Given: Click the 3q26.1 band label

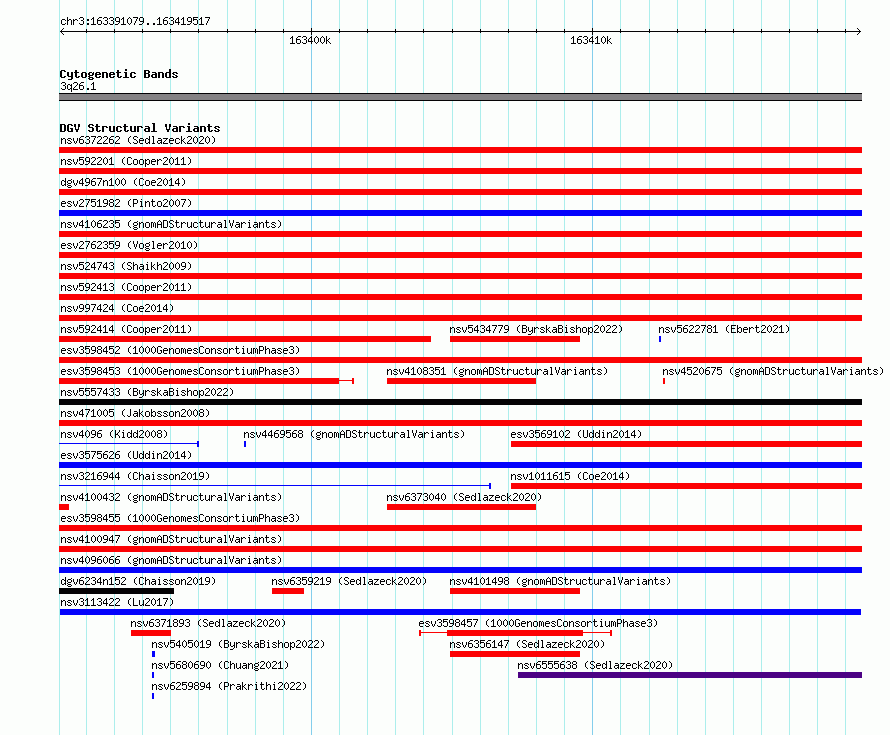Looking at the screenshot, I should point(78,86).
